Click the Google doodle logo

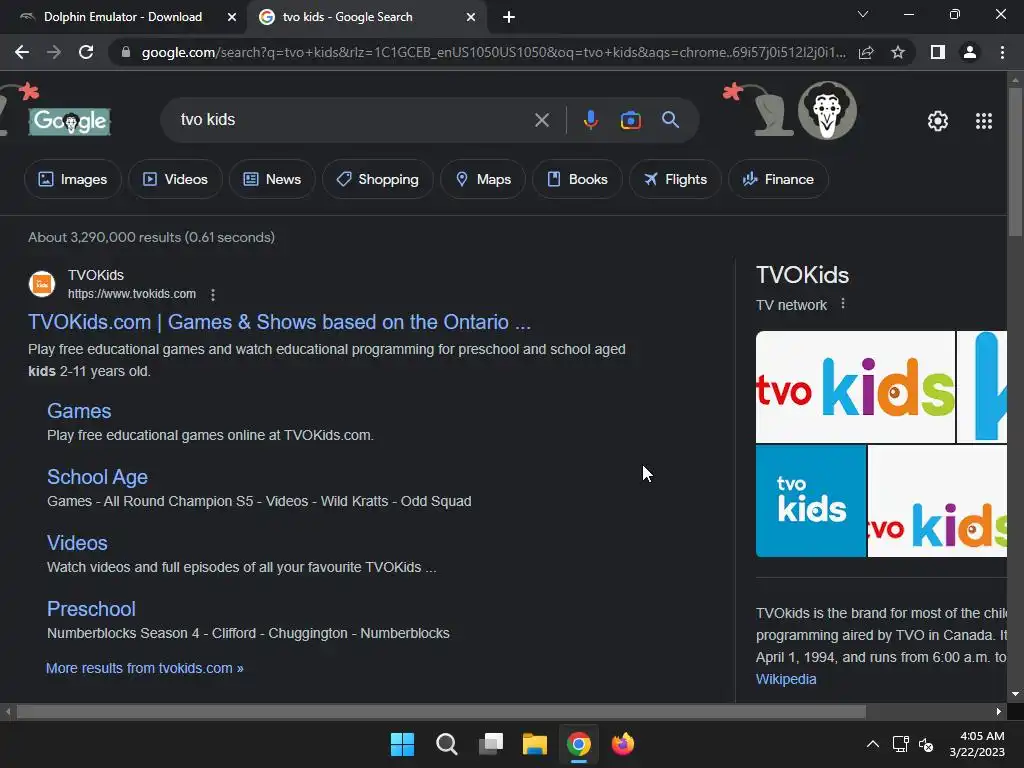(x=69, y=121)
